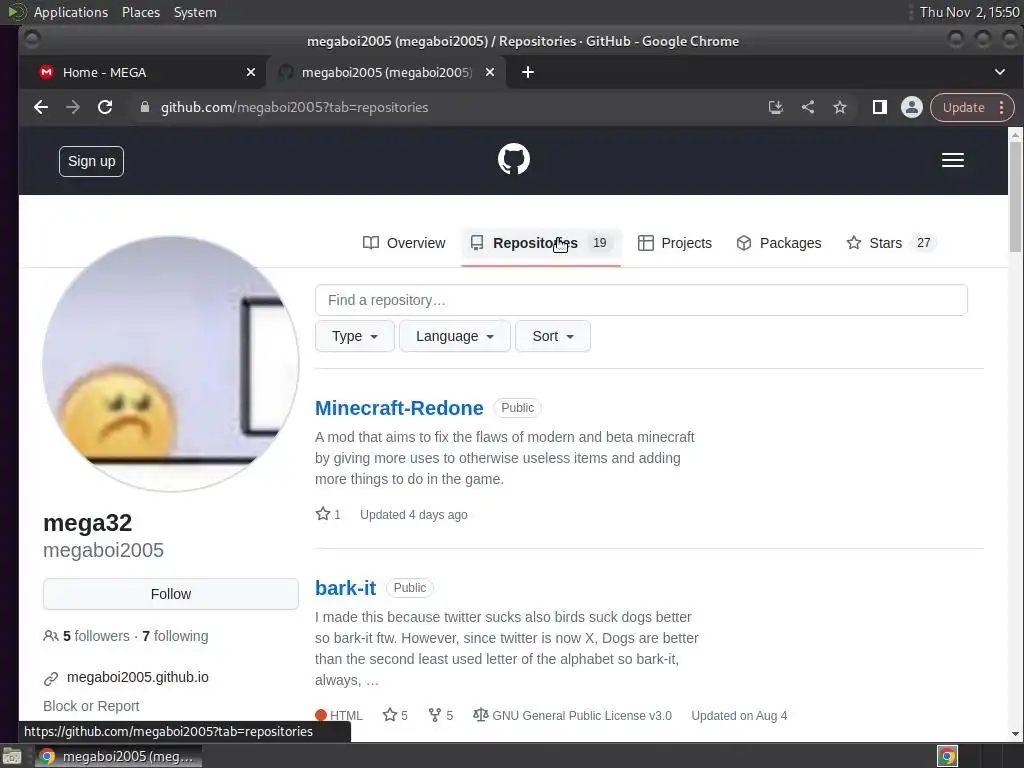
Task: Click the followers people icon
Action: pyautogui.click(x=51, y=636)
